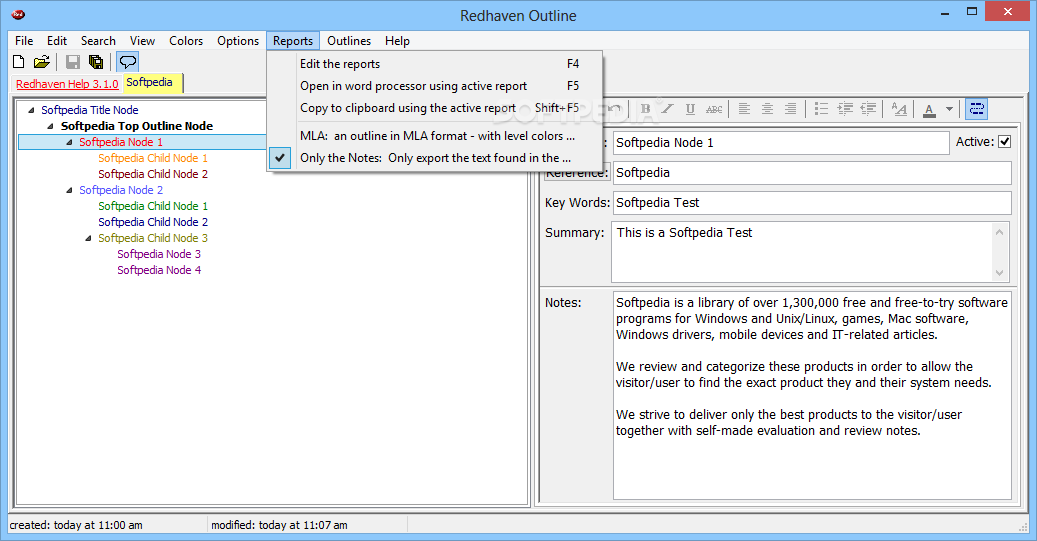Open the View menu
This screenshot has height=541, width=1037.
[142, 41]
